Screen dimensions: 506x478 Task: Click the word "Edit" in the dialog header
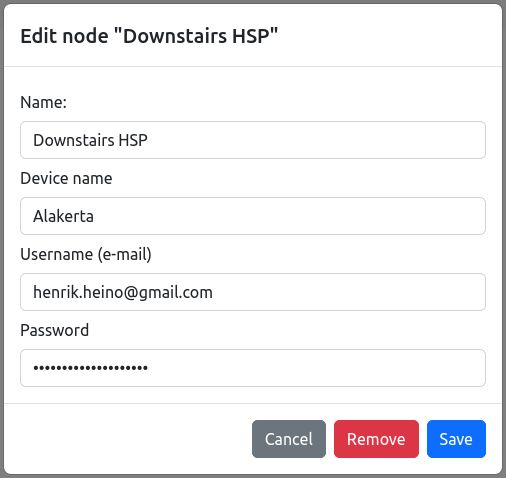point(39,36)
